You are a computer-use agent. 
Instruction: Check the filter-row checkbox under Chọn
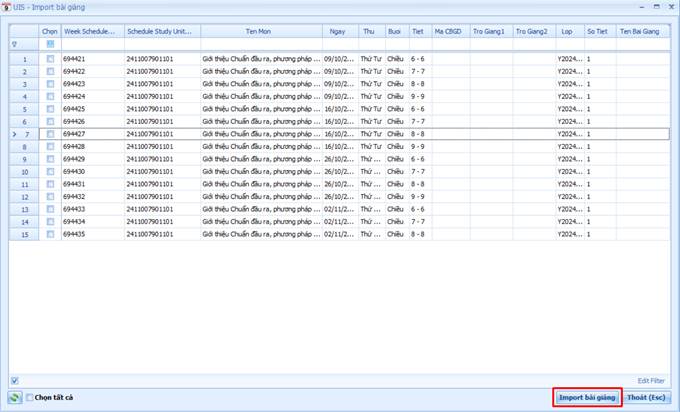coord(50,44)
